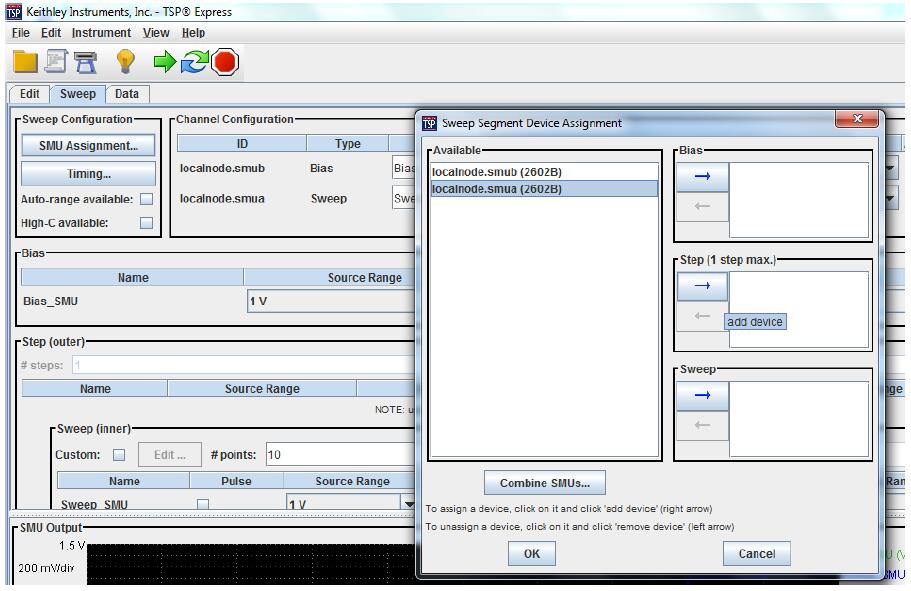Open the Instrument menu

[101, 33]
